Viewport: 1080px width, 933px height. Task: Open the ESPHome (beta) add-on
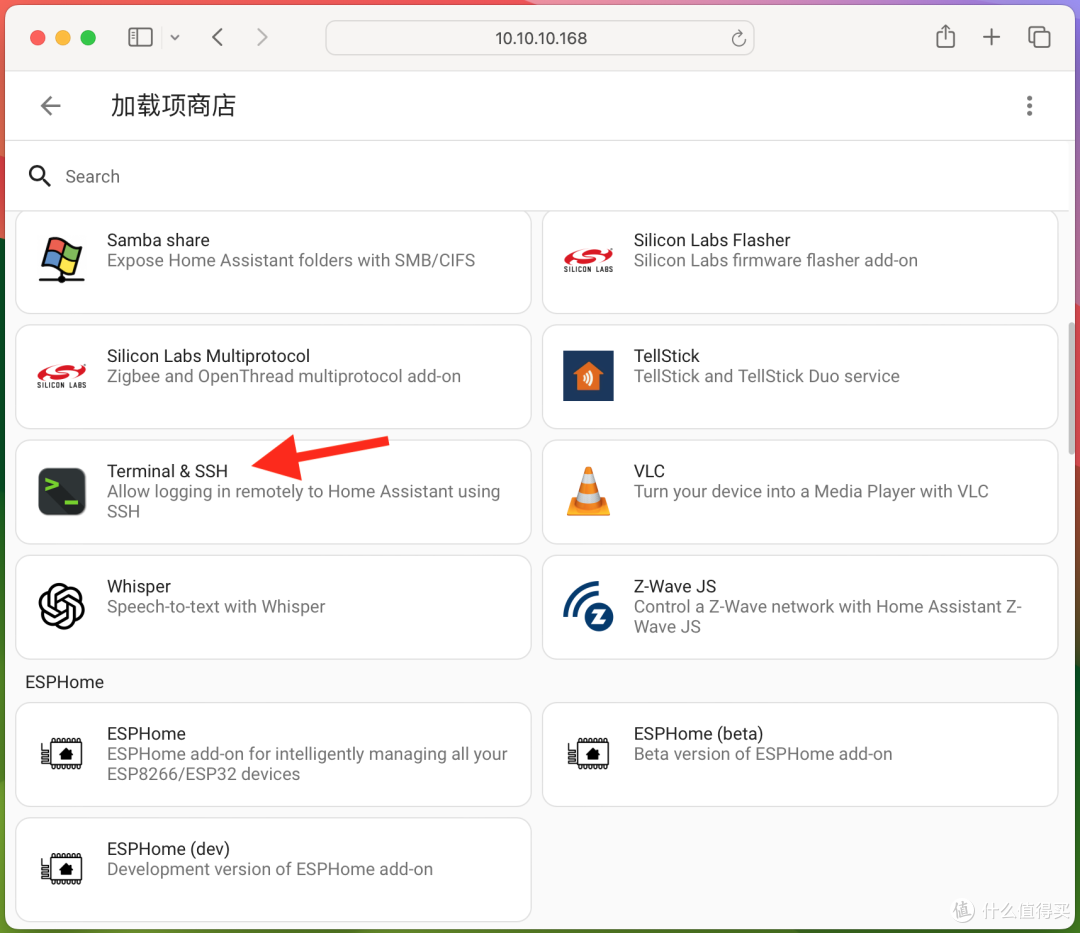[800, 754]
